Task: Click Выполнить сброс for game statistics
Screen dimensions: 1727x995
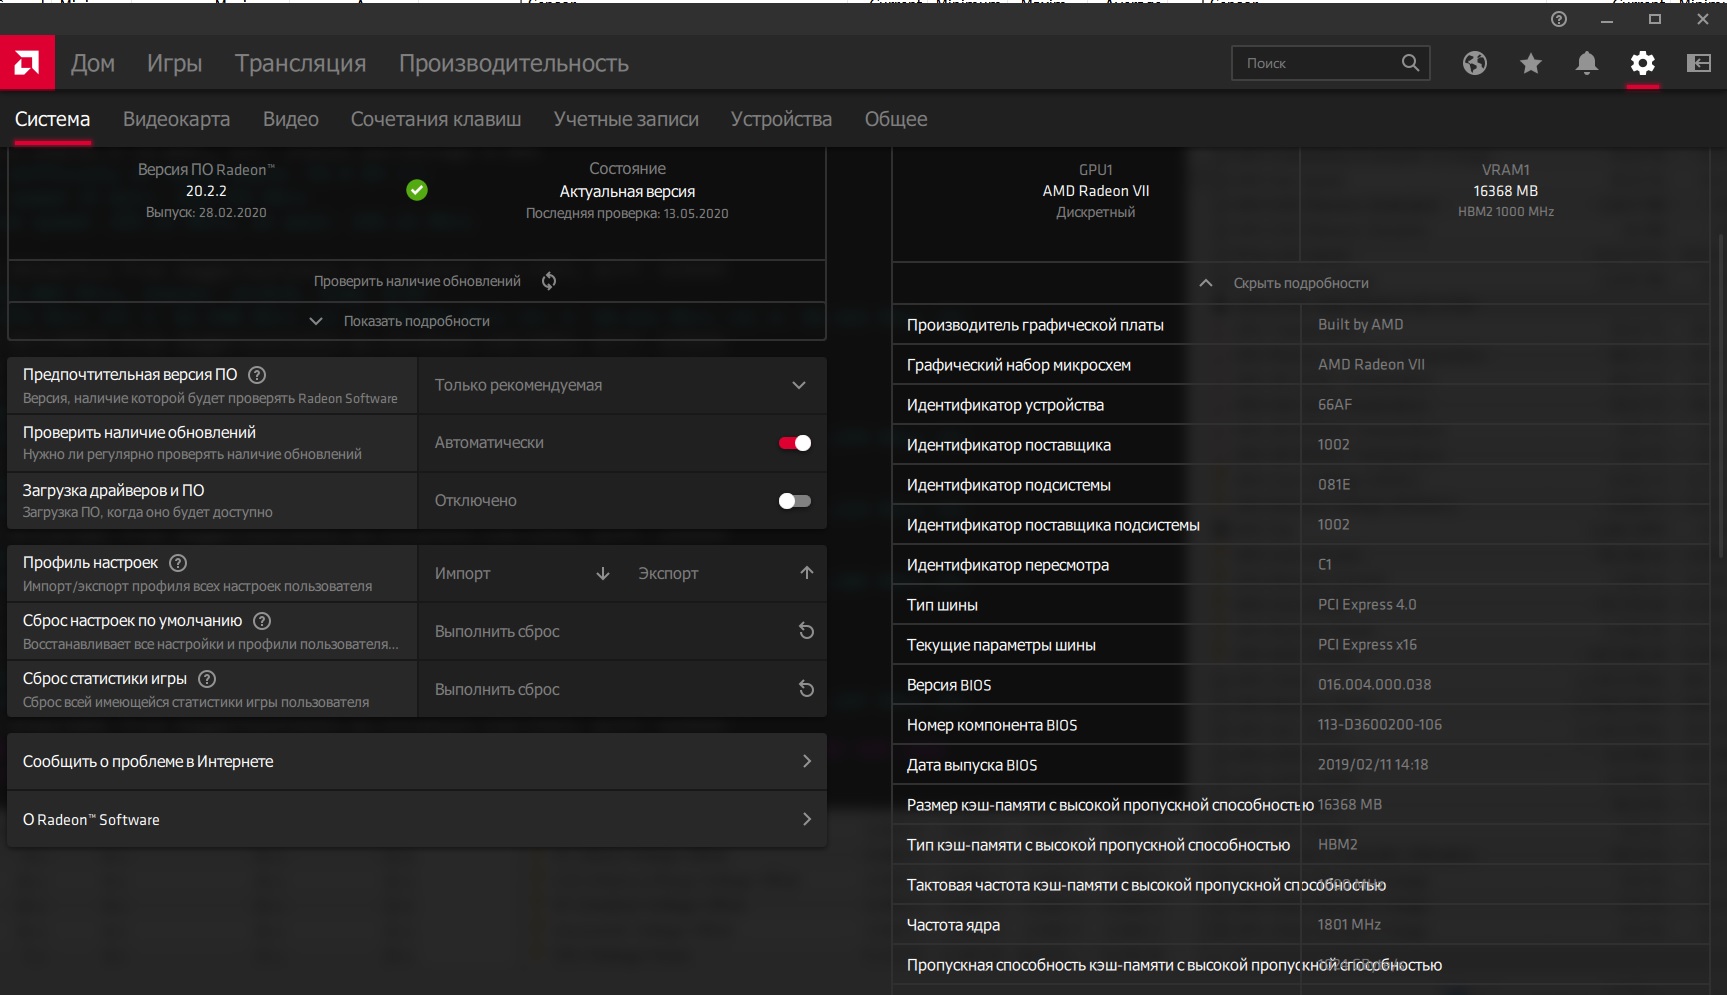Action: point(622,689)
